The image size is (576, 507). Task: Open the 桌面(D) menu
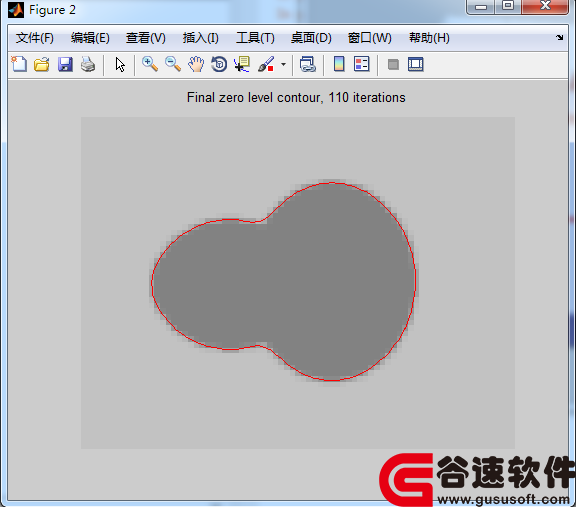coord(311,37)
